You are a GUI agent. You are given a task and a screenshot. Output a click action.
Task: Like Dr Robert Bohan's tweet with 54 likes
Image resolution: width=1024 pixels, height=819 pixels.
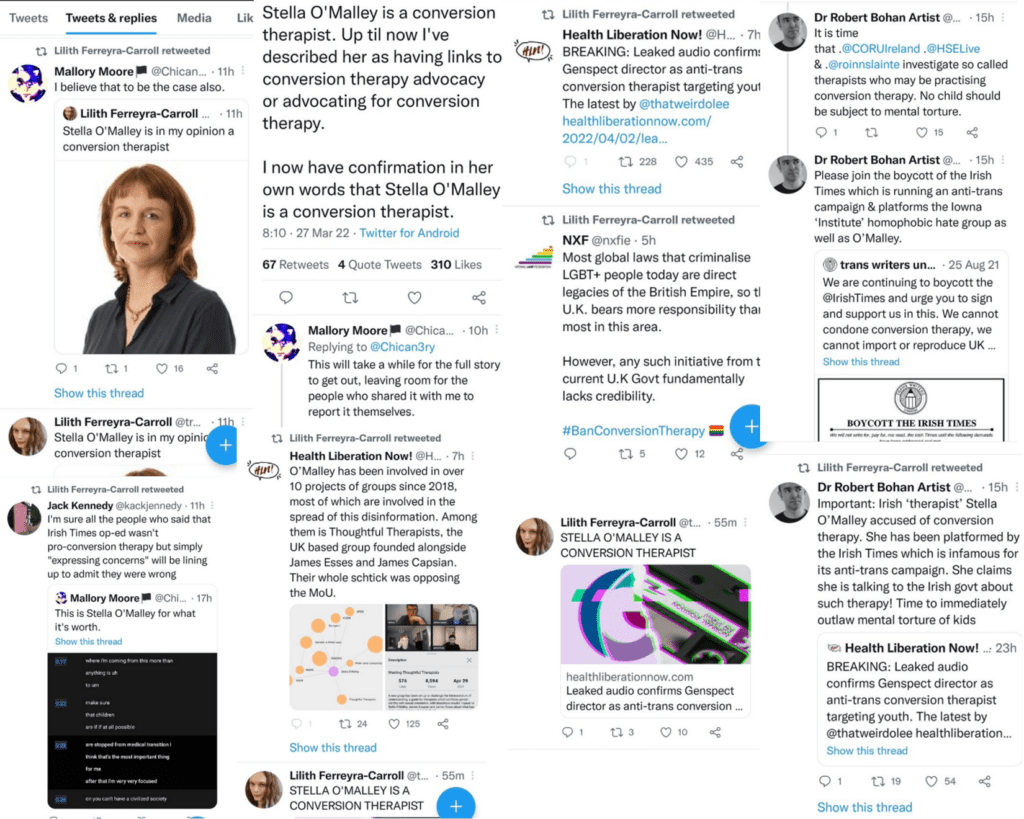pyautogui.click(x=931, y=780)
